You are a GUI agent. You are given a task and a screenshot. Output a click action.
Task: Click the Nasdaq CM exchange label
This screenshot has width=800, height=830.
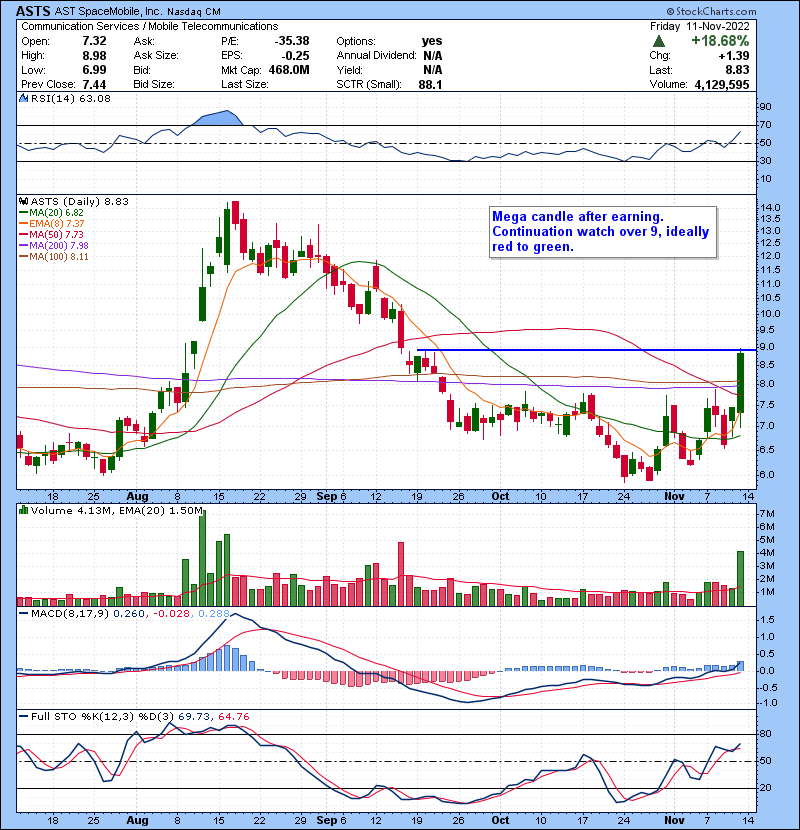194,12
